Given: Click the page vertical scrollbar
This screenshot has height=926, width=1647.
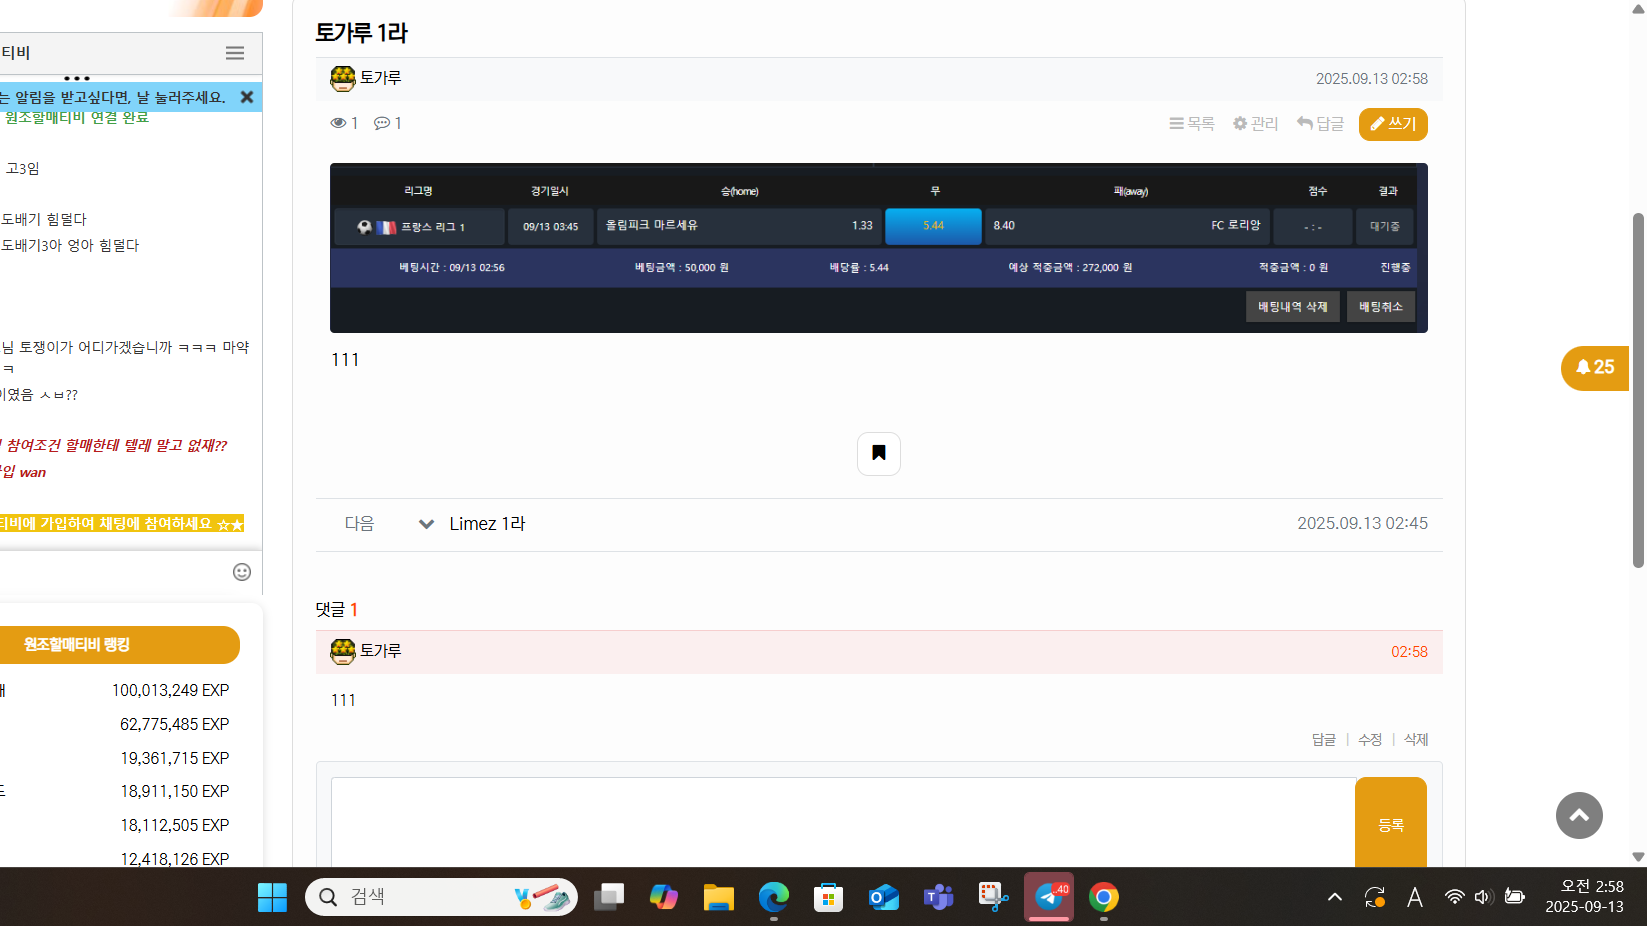Looking at the screenshot, I should pos(1638,390).
